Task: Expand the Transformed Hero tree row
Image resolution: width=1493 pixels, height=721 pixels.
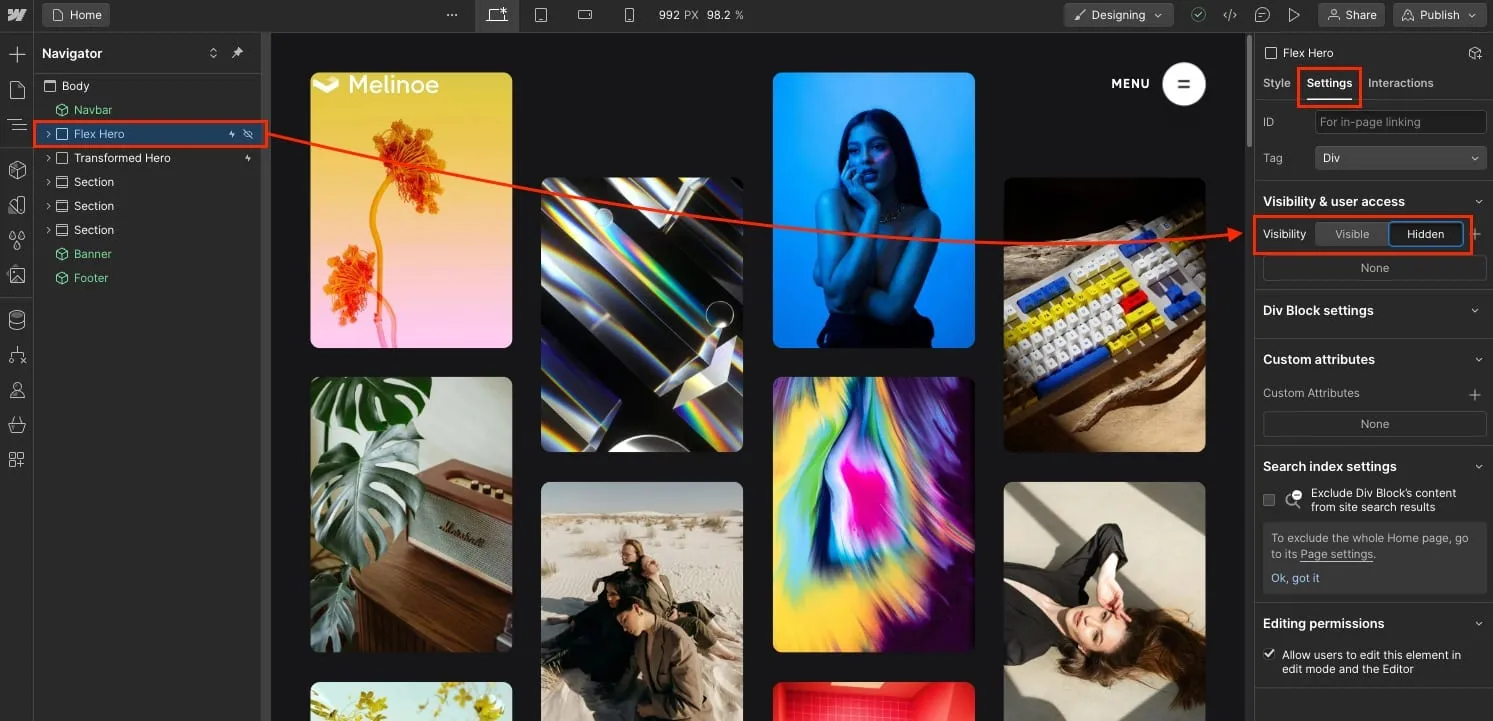Action: tap(48, 158)
